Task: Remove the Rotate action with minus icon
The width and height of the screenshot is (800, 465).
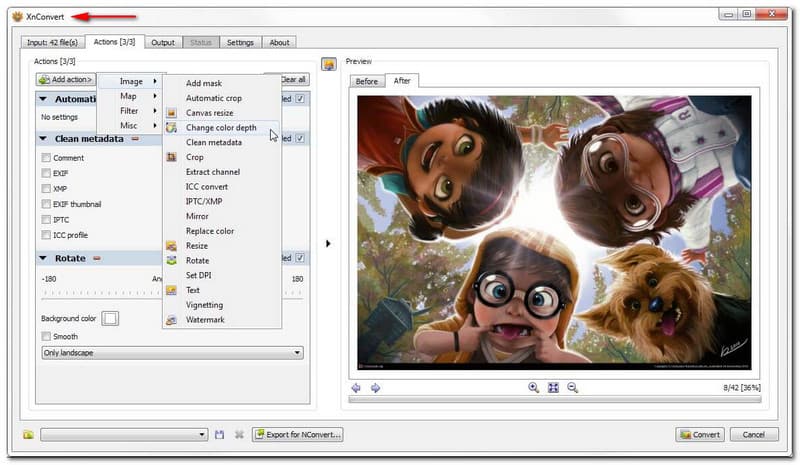Action: coord(98,258)
